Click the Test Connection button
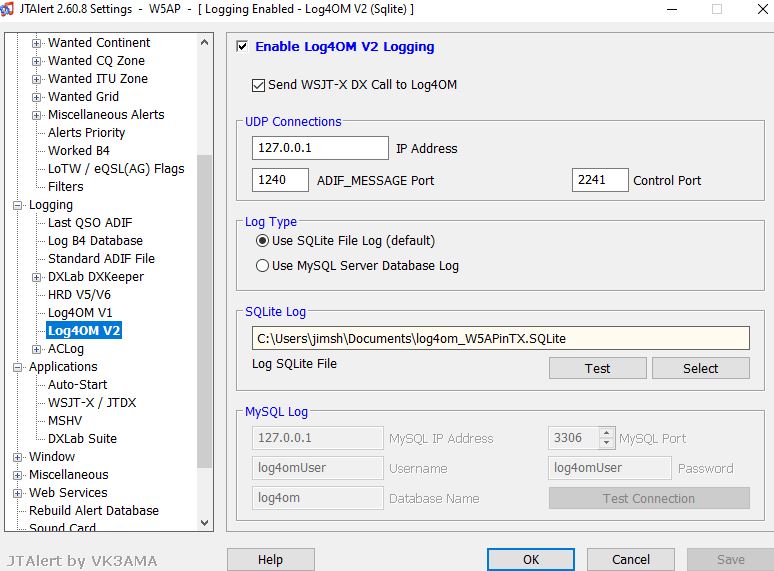The height and width of the screenshot is (571, 774). click(649, 498)
